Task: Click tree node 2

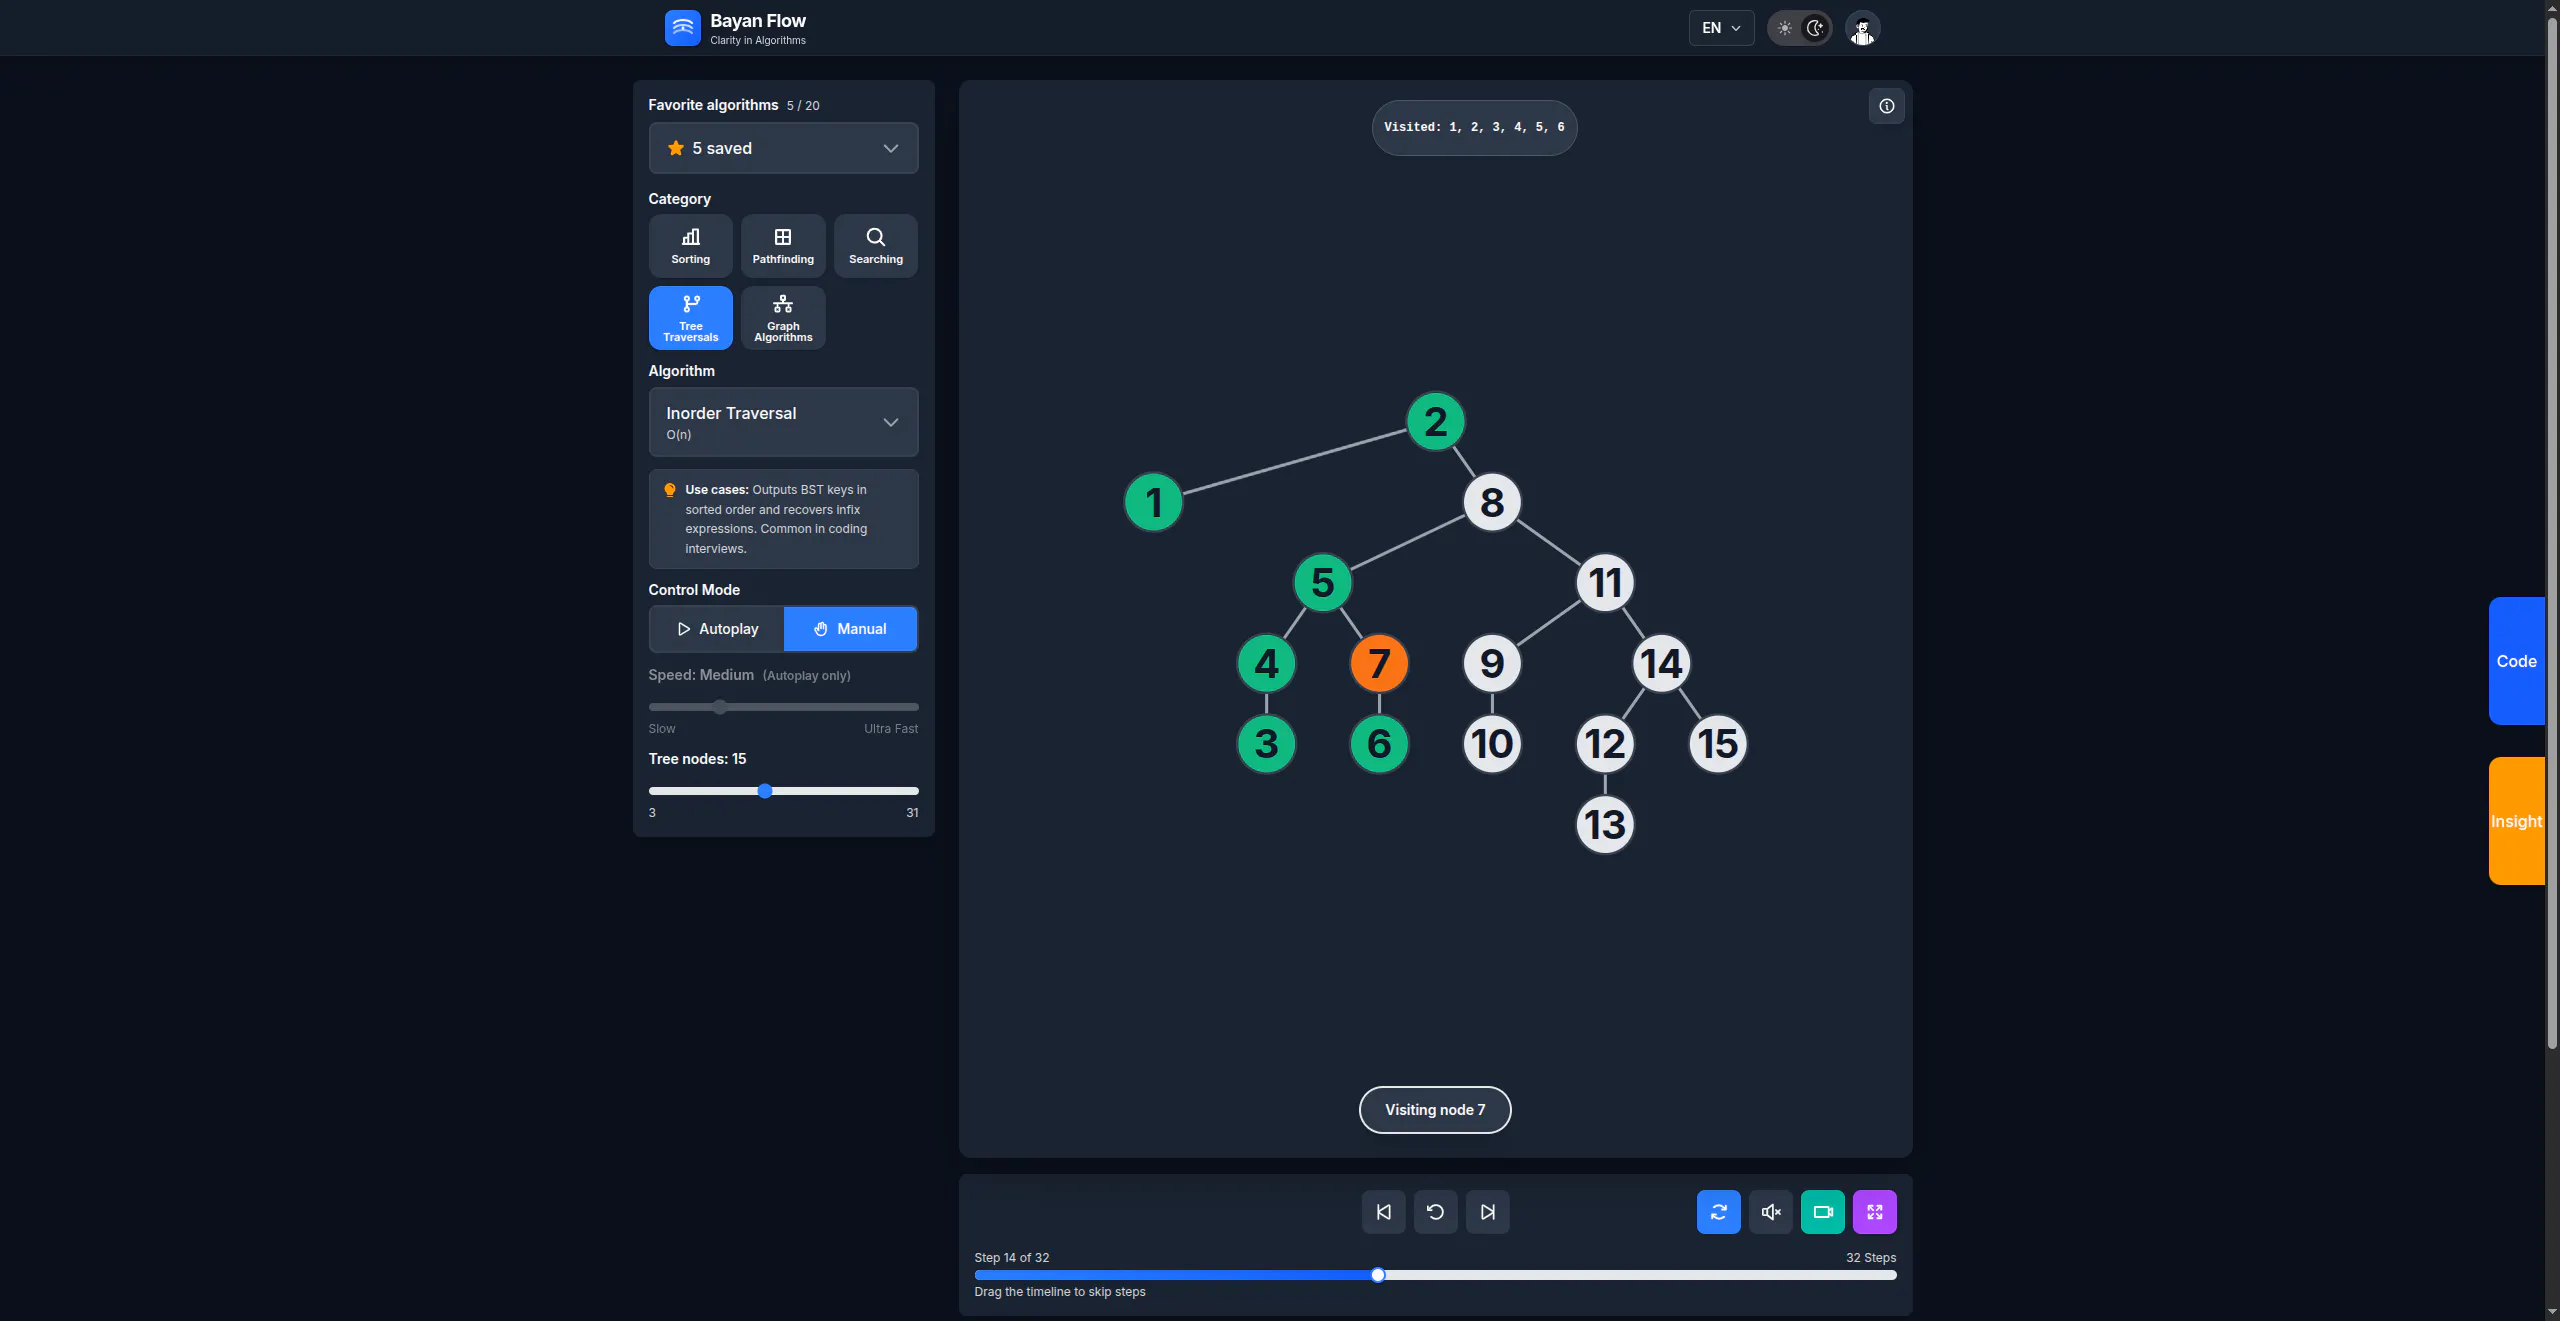Action: (1435, 422)
